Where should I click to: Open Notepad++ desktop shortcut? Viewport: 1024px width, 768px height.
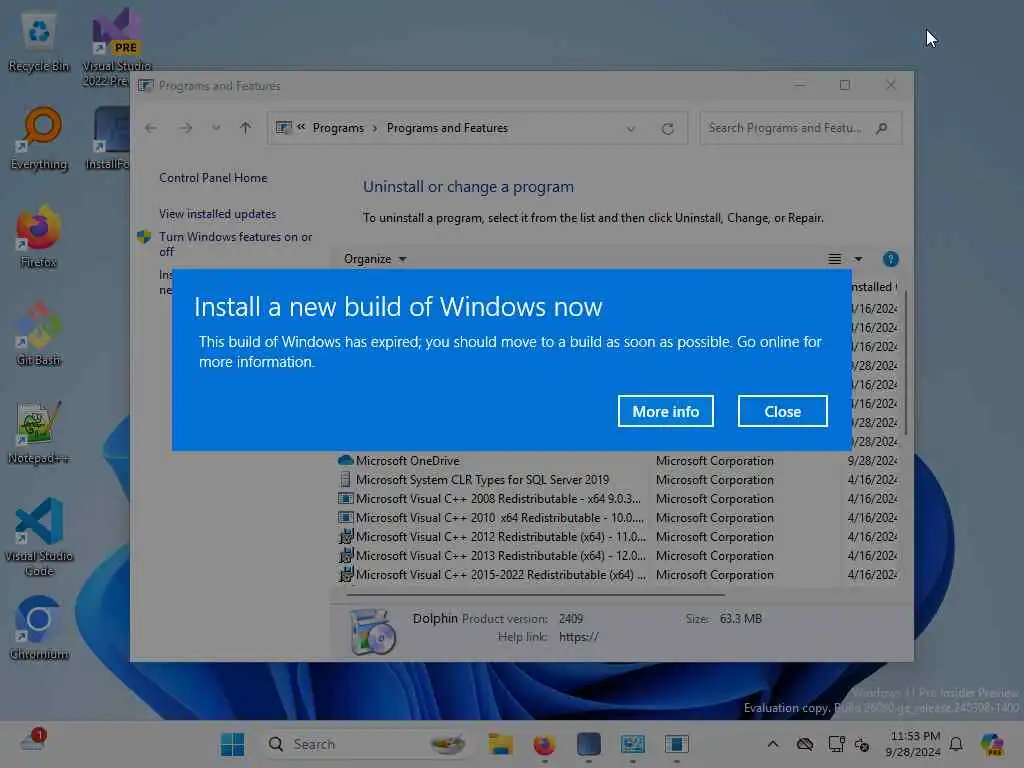(39, 432)
